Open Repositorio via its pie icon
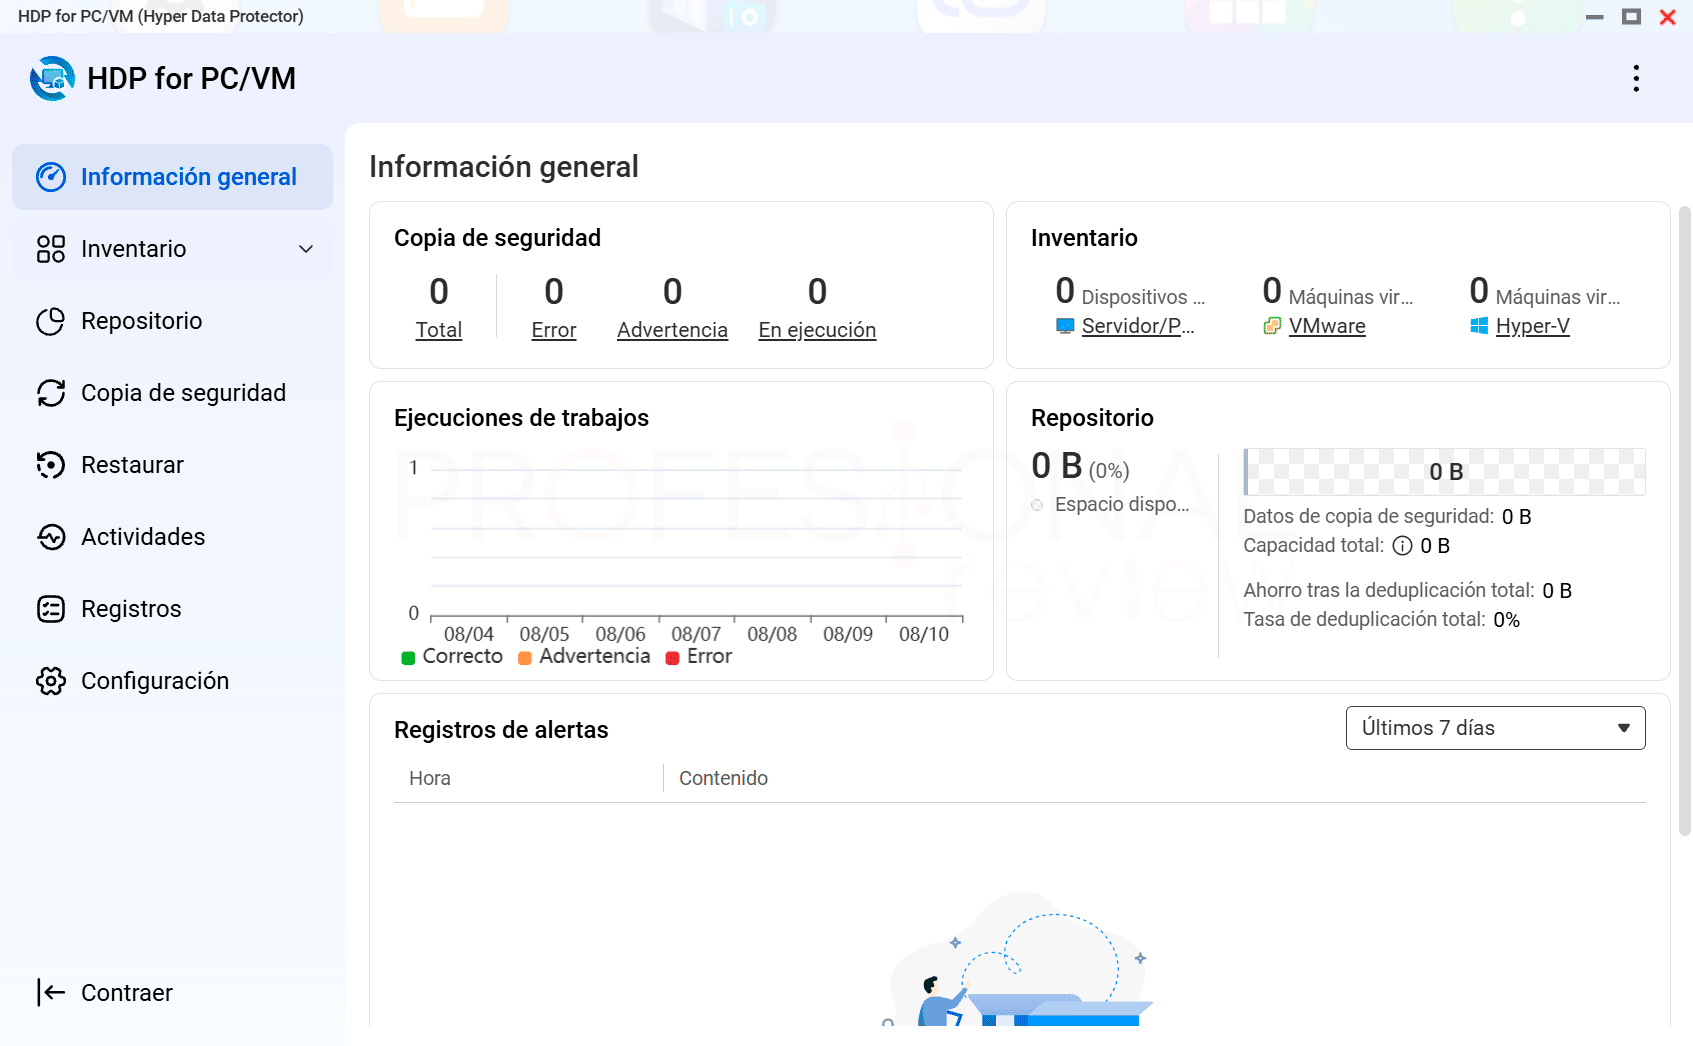The width and height of the screenshot is (1693, 1046). 51,321
